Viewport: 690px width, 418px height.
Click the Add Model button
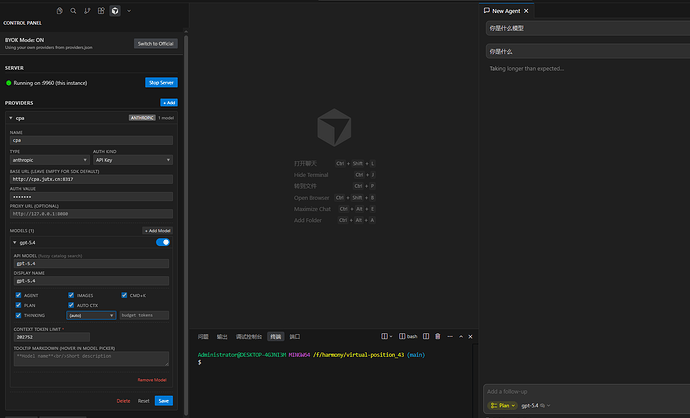158,231
